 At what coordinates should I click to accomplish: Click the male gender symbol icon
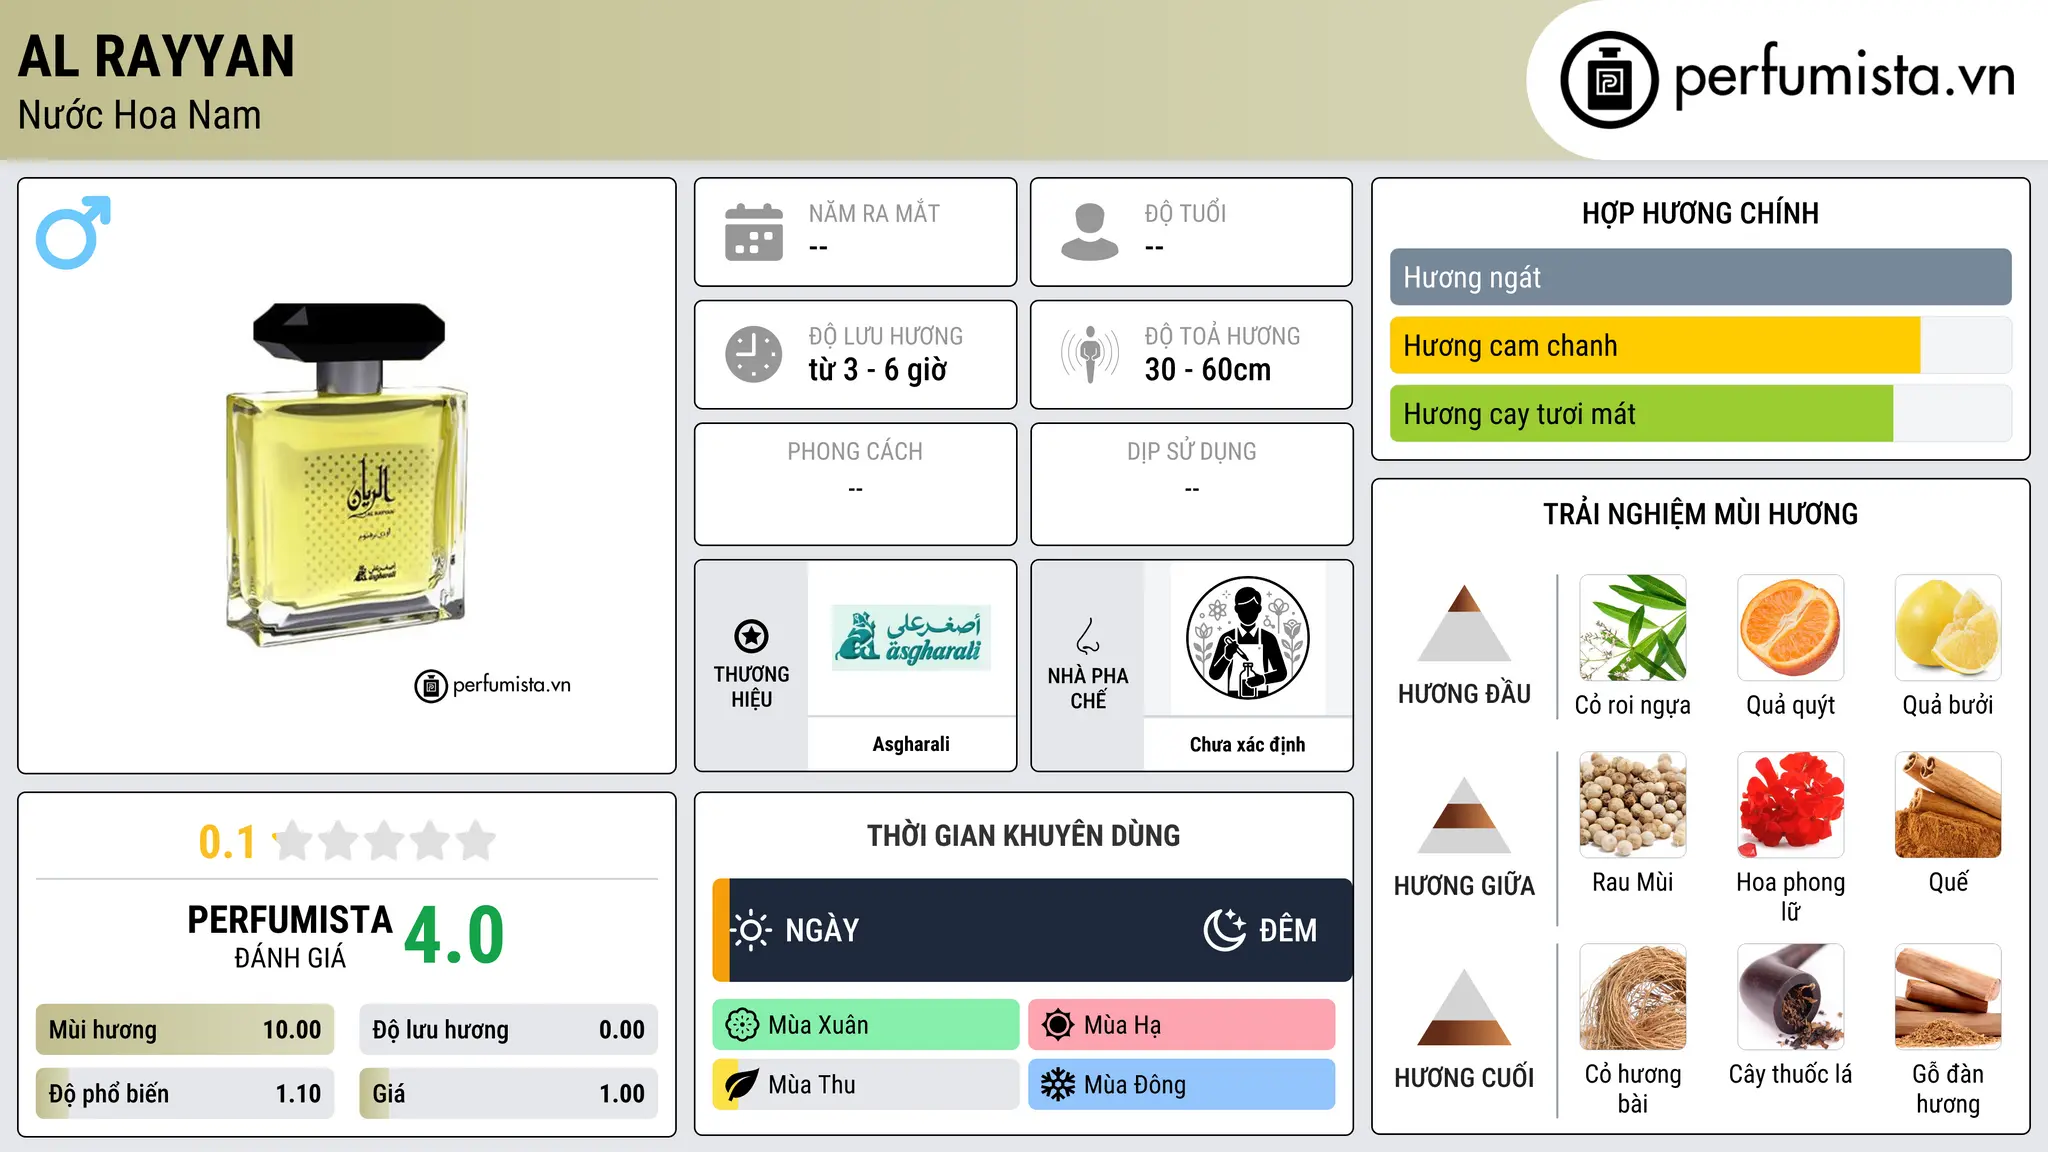tap(73, 232)
